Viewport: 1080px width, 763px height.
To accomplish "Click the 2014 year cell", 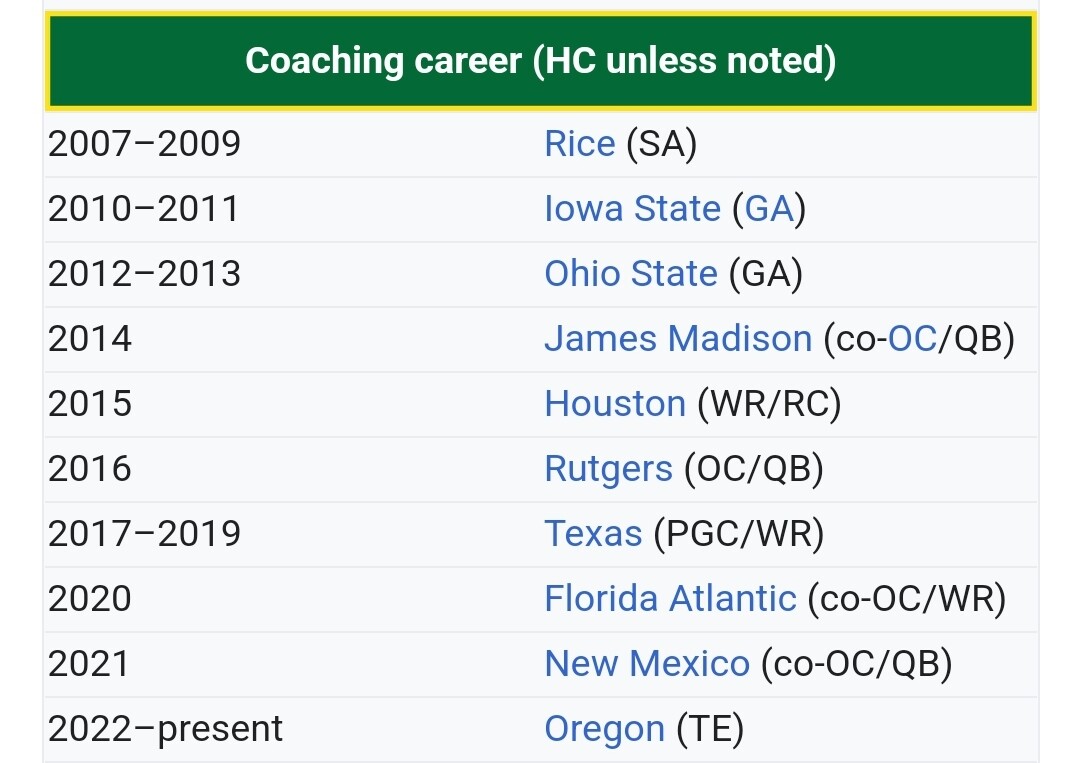I will point(90,339).
